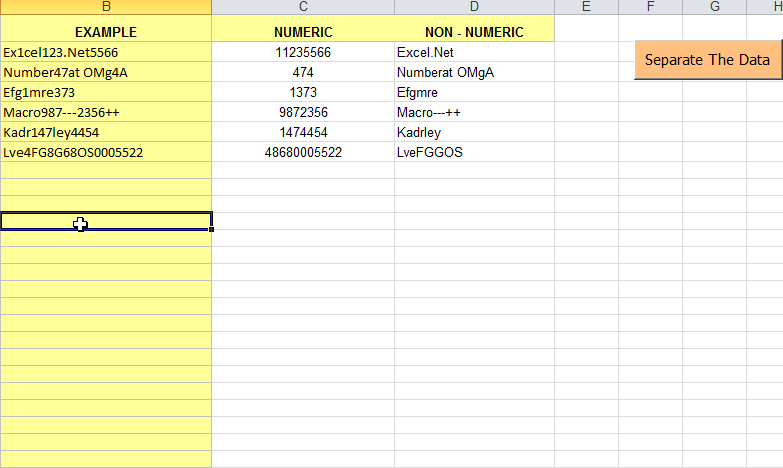
Task: Select cell containing Macro---++
Action: click(x=474, y=112)
